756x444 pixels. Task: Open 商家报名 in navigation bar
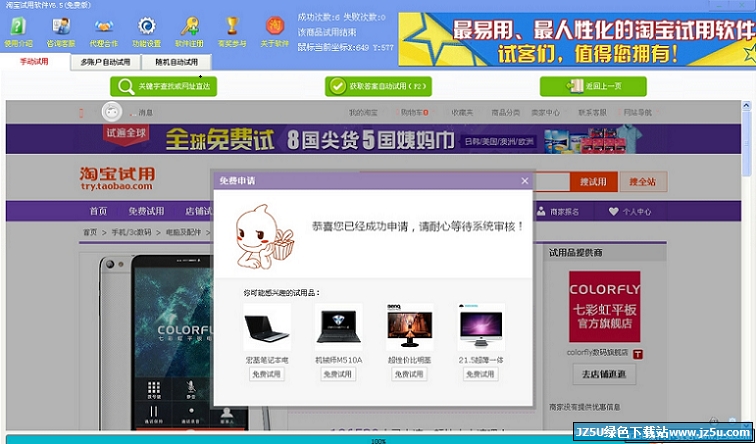pos(559,212)
